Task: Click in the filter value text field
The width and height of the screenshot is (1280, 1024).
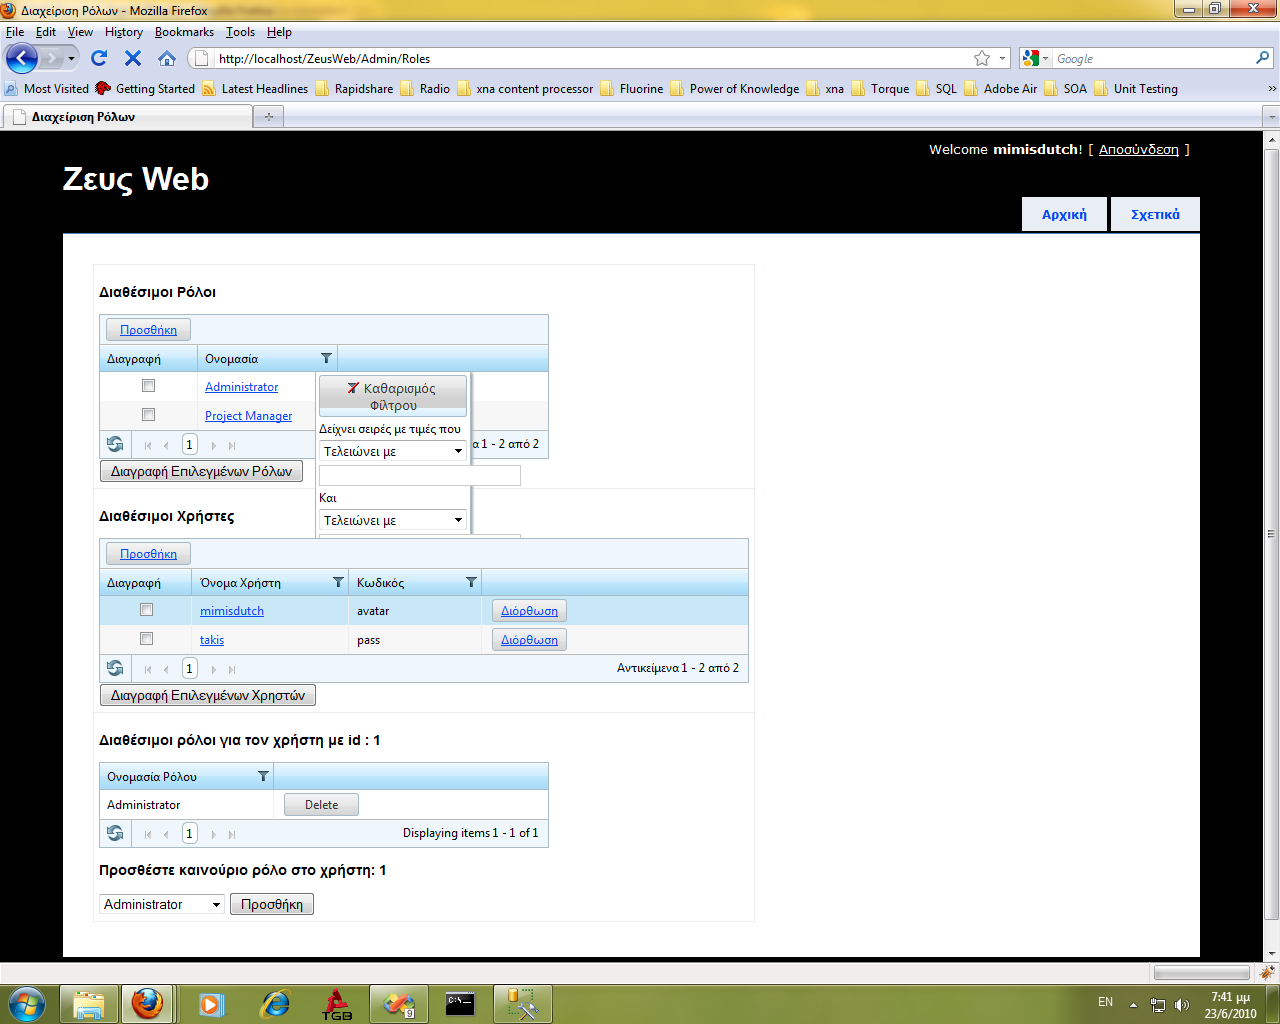Action: pos(420,475)
